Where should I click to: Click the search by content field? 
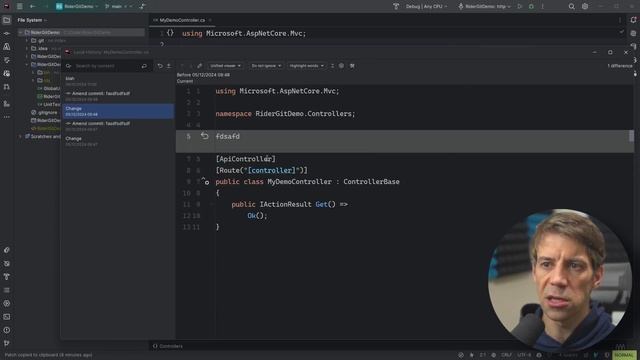click(x=107, y=66)
